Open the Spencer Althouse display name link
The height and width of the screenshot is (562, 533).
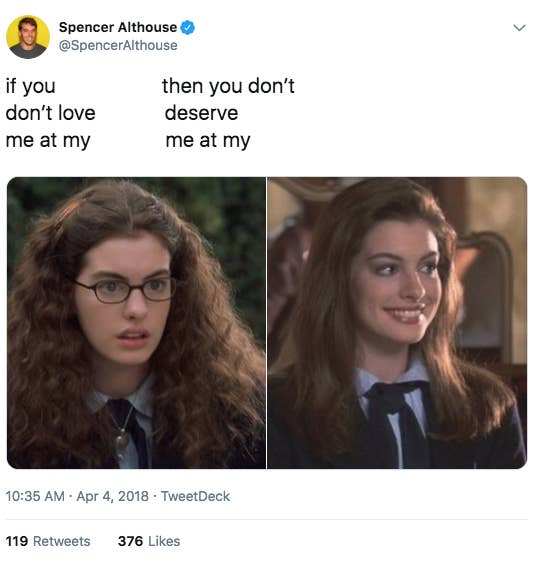click(118, 27)
